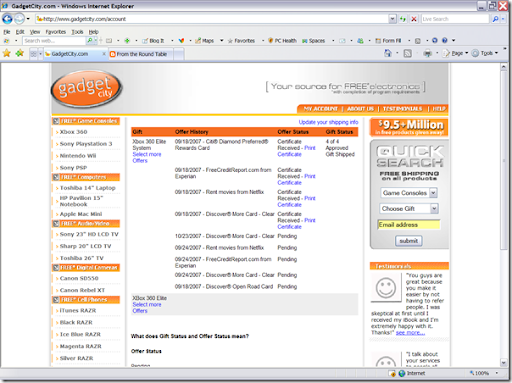Click MY ACCOUNT in site navigation

[320, 109]
